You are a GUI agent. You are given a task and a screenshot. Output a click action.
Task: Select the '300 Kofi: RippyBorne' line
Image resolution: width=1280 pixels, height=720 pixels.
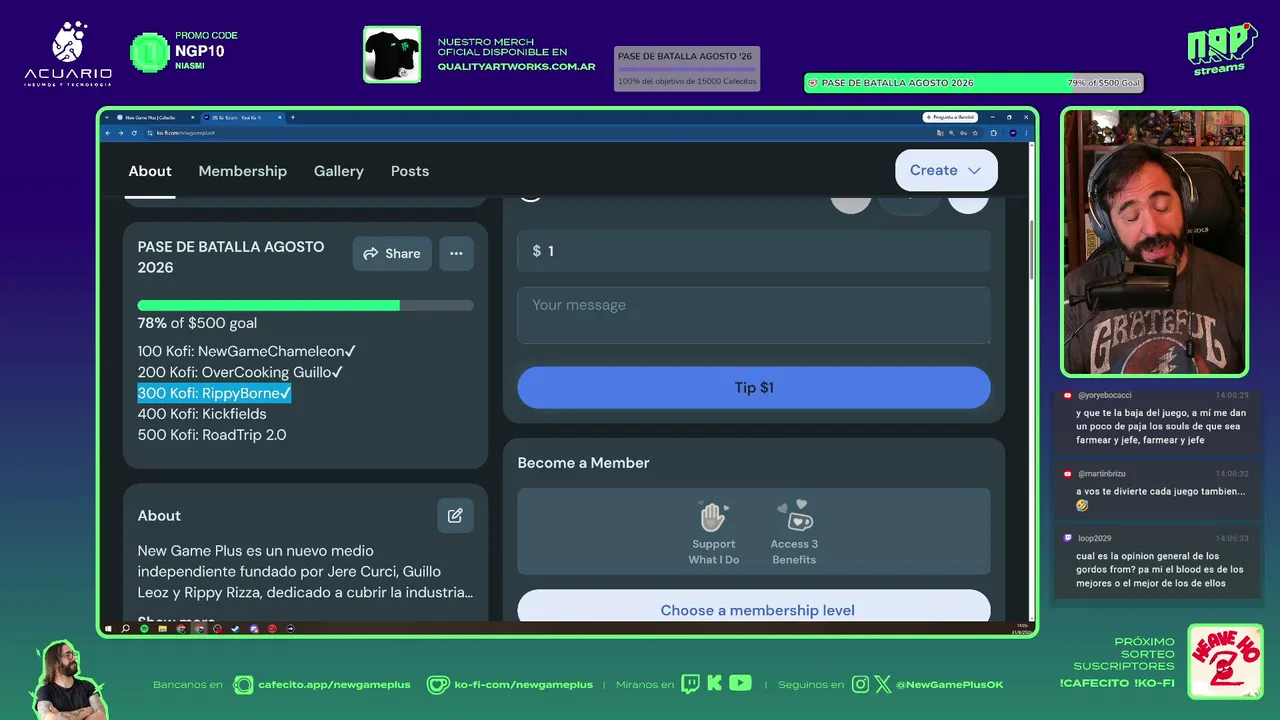pos(214,393)
